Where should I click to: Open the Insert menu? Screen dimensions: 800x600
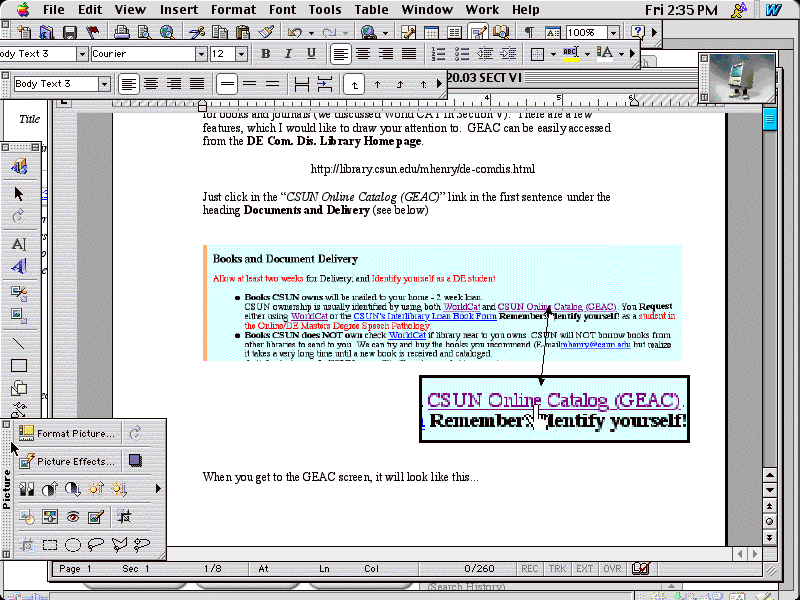(x=179, y=10)
